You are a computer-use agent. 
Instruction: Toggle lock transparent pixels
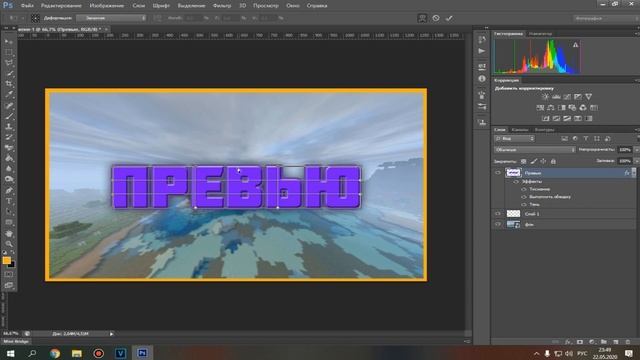pyautogui.click(x=523, y=161)
